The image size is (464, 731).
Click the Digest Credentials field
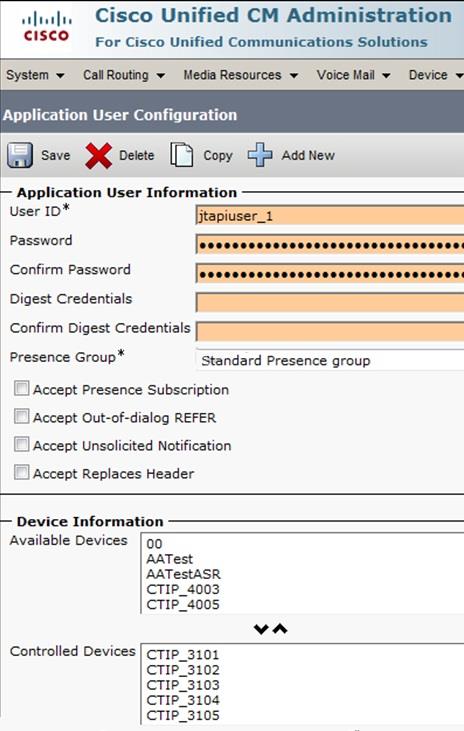(x=330, y=302)
